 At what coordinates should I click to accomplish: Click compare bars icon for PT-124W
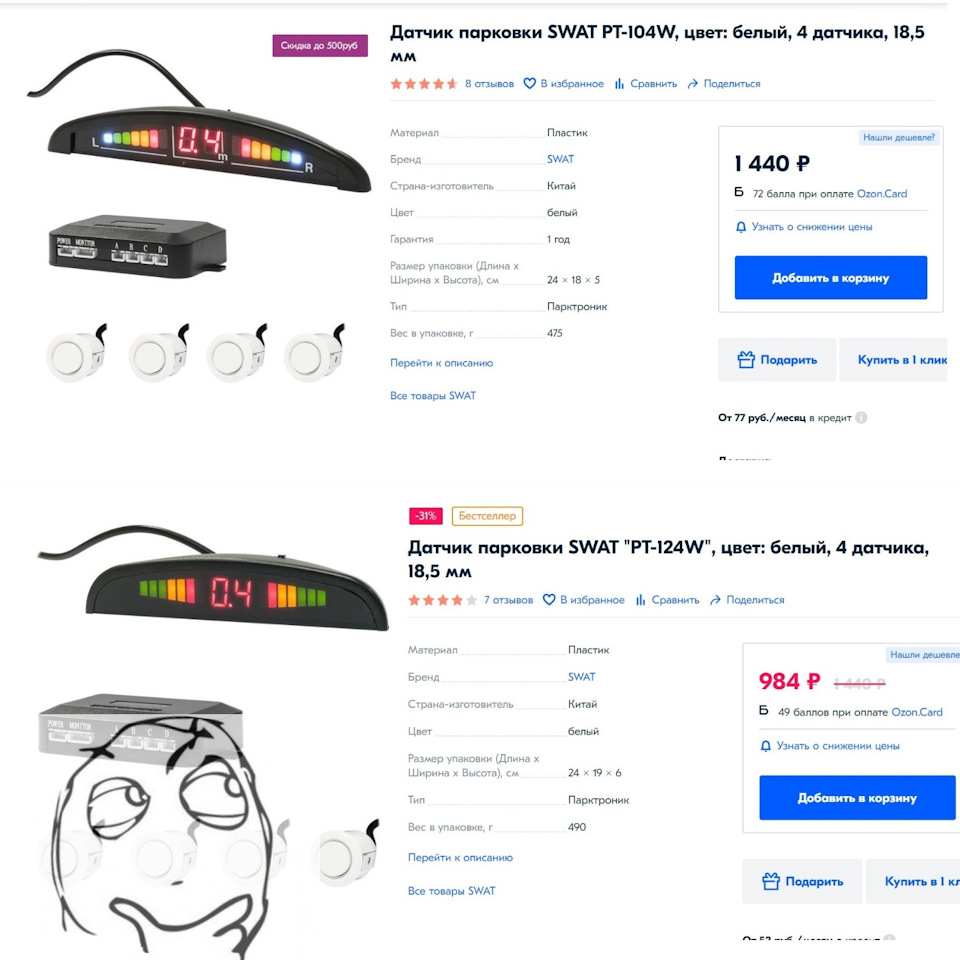click(x=640, y=600)
